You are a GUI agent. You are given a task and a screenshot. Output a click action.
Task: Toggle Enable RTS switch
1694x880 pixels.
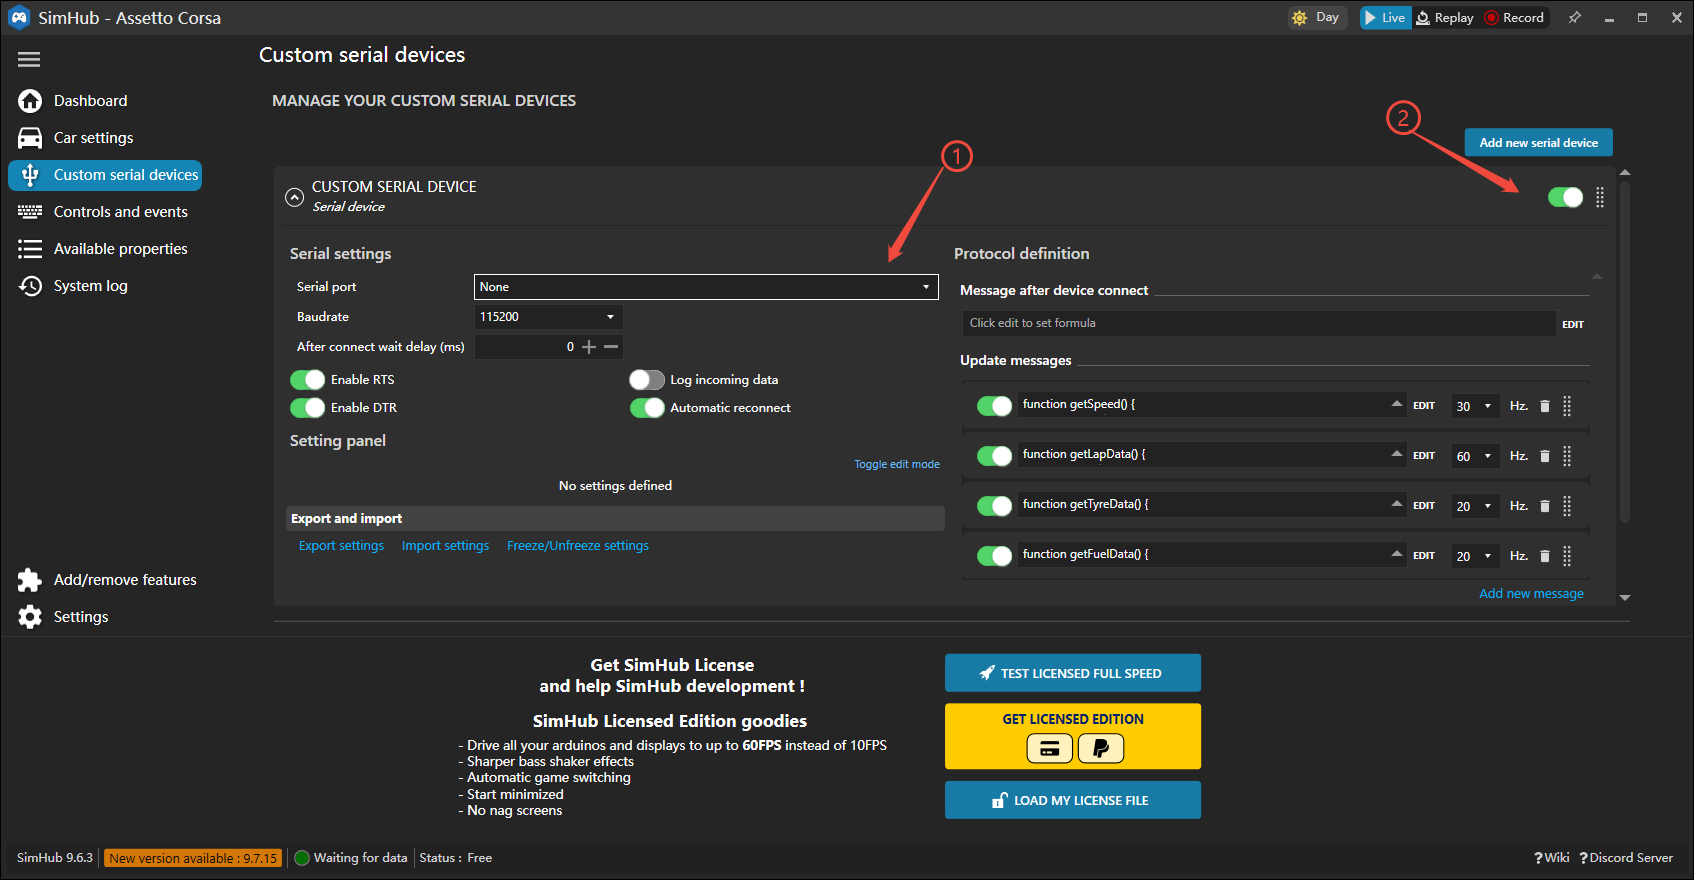[307, 380]
